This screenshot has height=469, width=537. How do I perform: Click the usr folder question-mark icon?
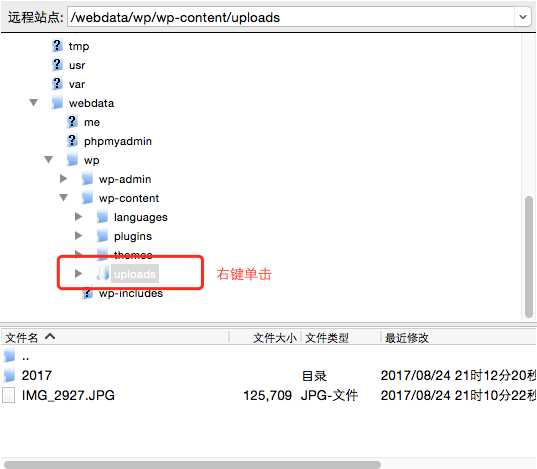tap(57, 65)
